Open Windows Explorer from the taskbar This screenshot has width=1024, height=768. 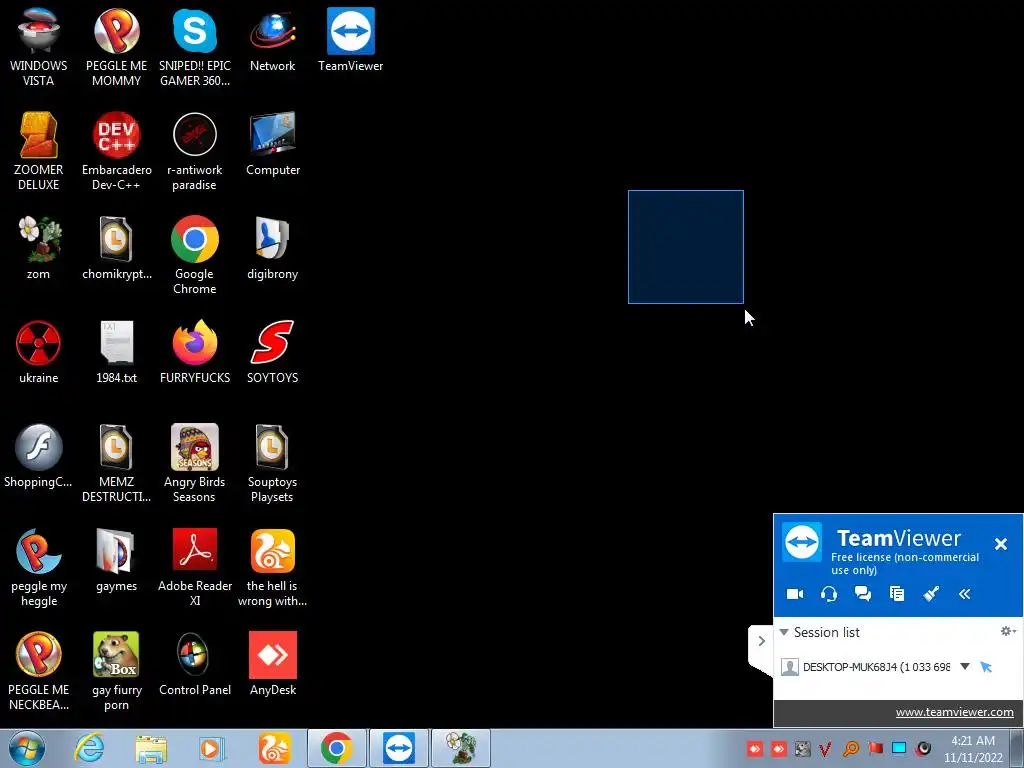click(x=150, y=748)
